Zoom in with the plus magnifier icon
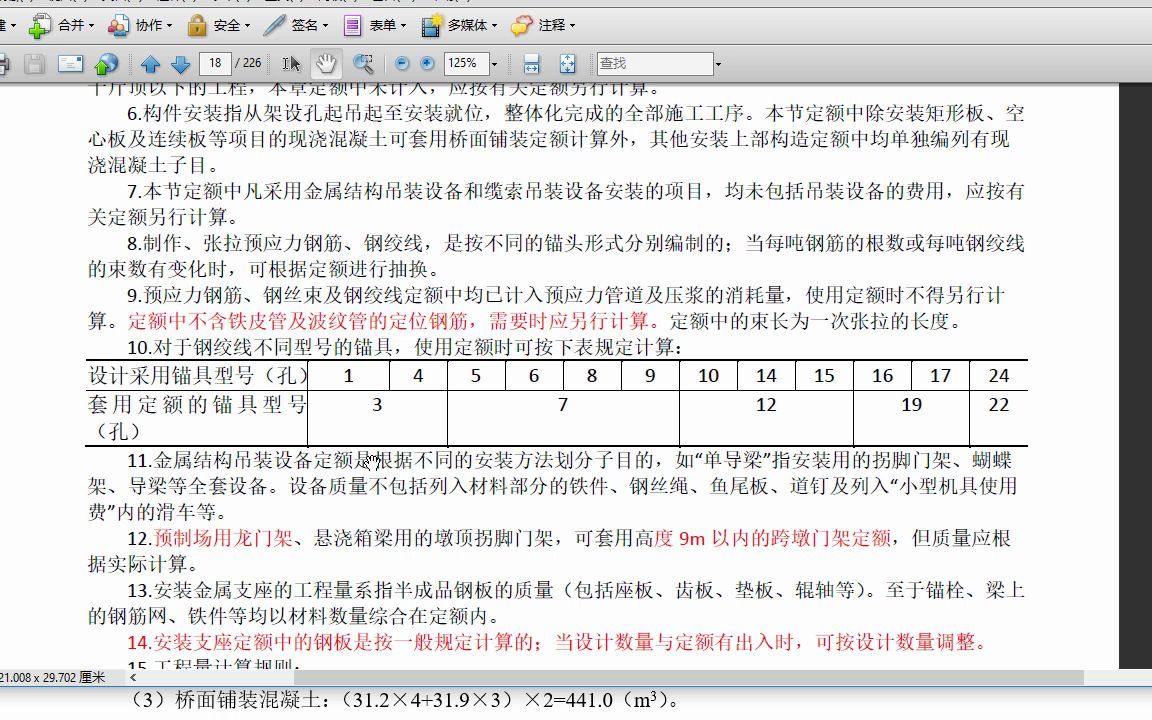 426,63
